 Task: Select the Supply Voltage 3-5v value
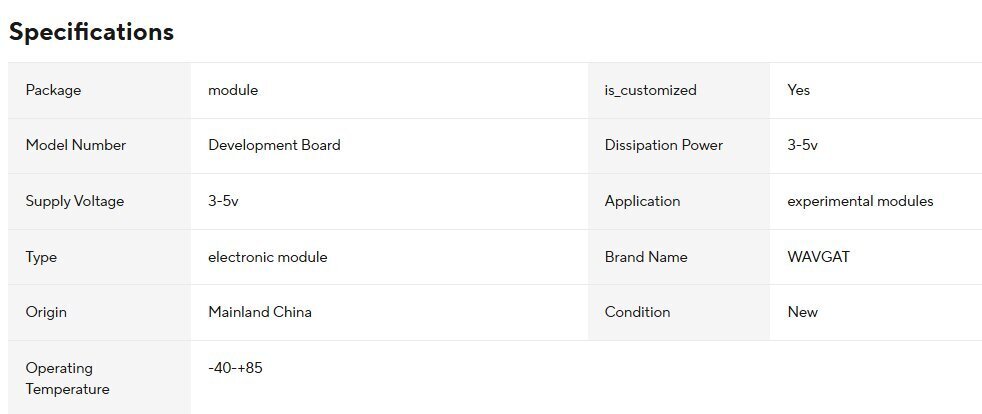point(223,201)
